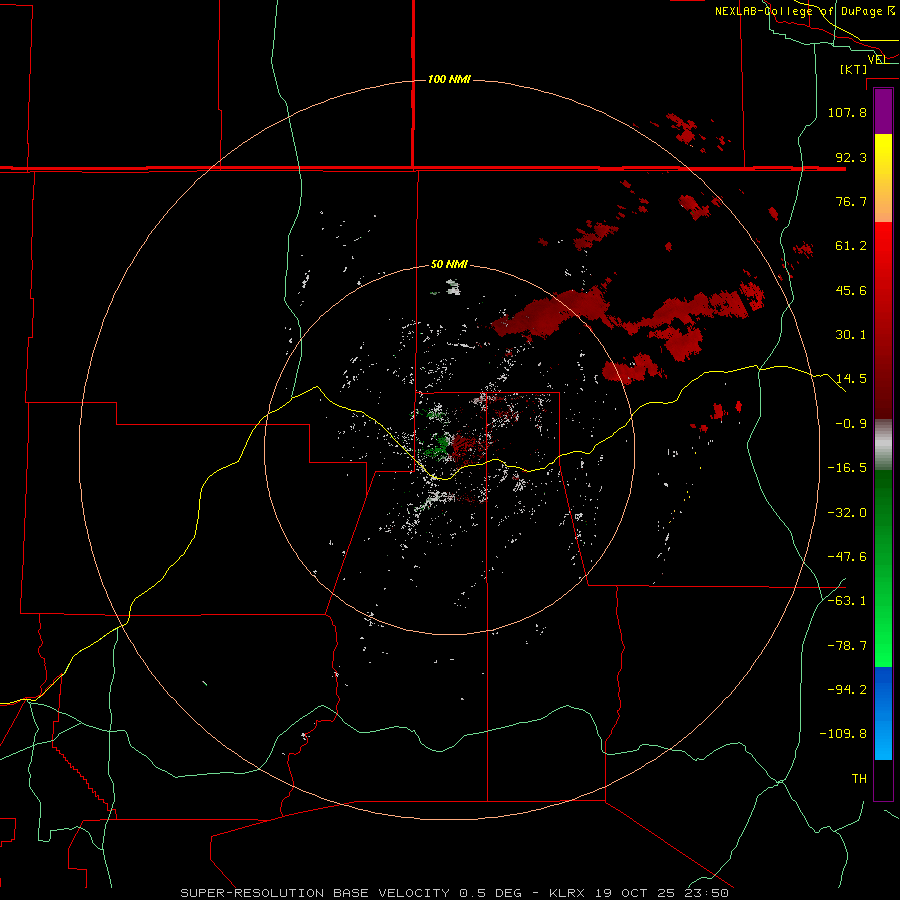Click the TH label near the scale bottom
Image resolution: width=900 pixels, height=900 pixels.
click(x=859, y=779)
